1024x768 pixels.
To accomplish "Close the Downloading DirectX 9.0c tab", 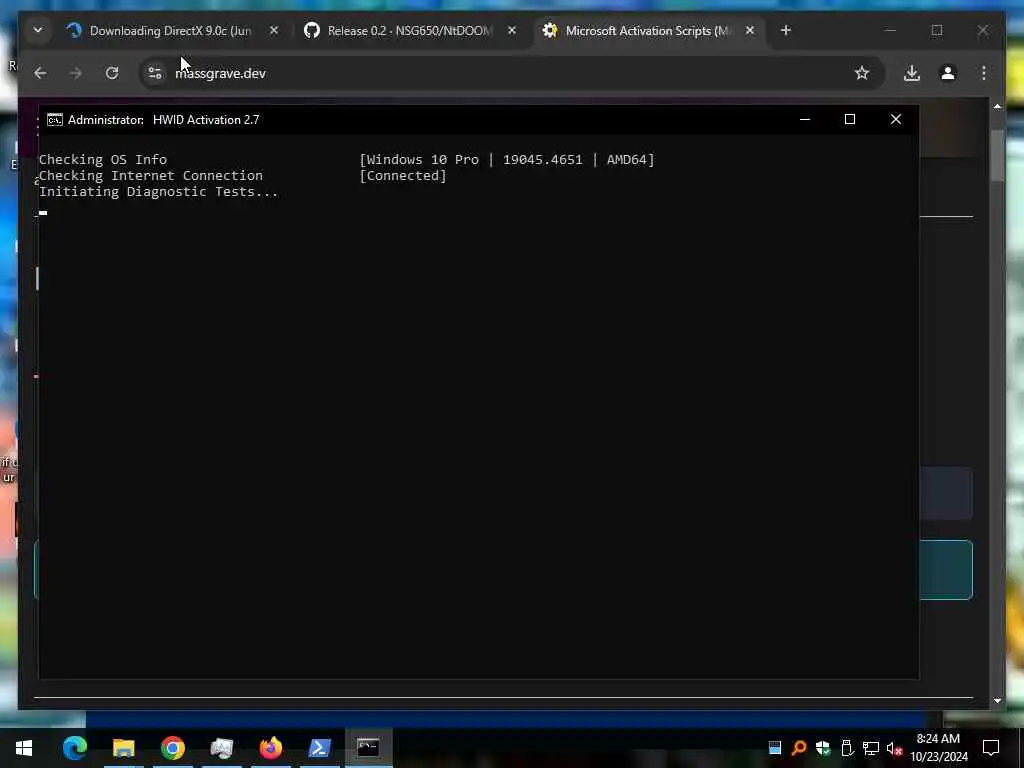I will tap(274, 31).
